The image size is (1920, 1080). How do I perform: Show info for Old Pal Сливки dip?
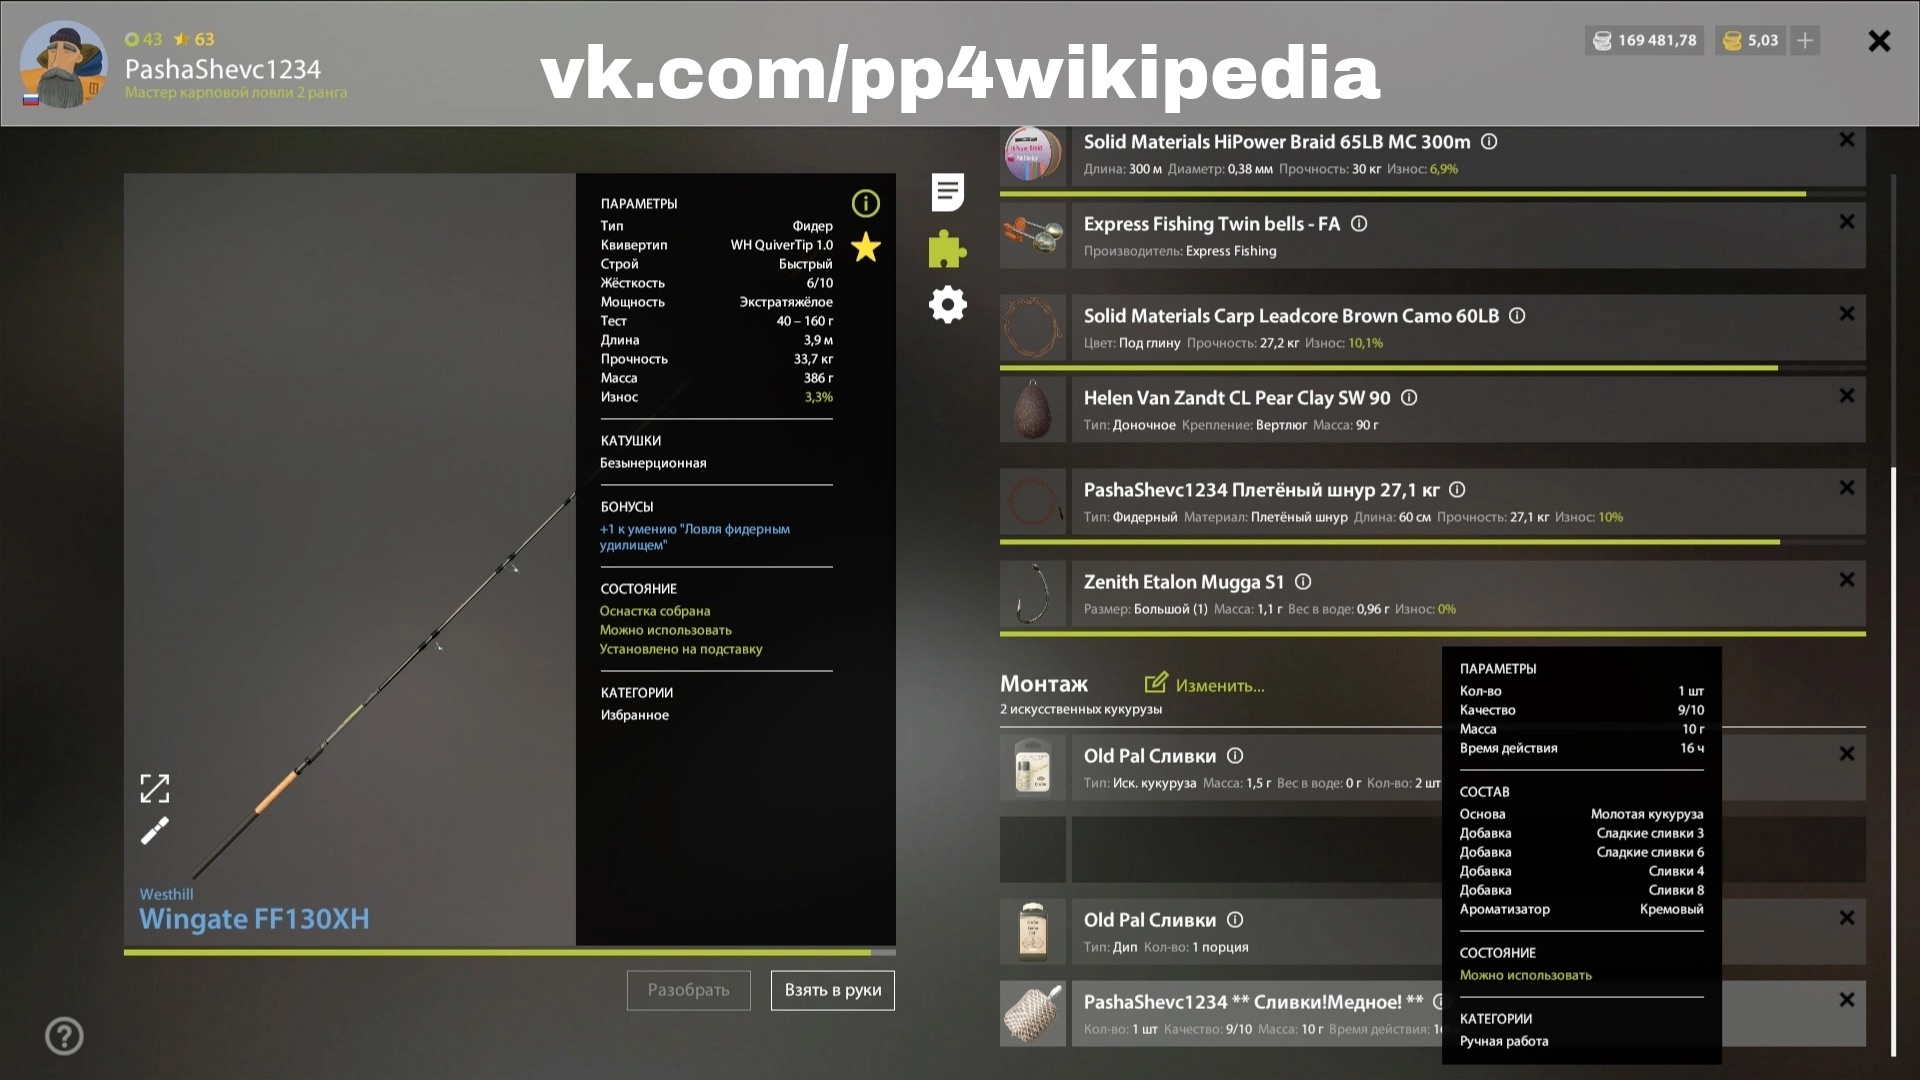(1234, 920)
